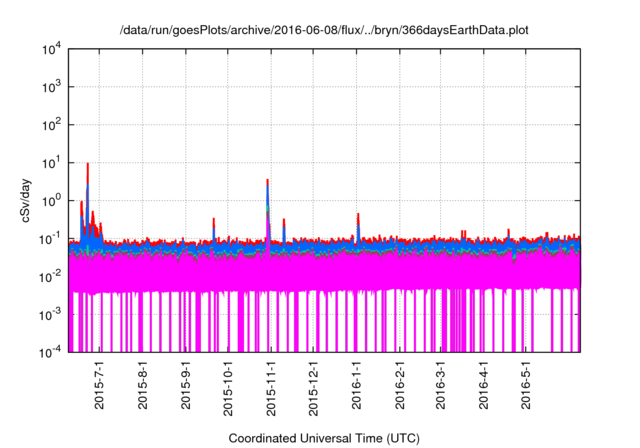
Task: Click the Coordinated Universal Time (UTC) label
Action: [x=324, y=438]
